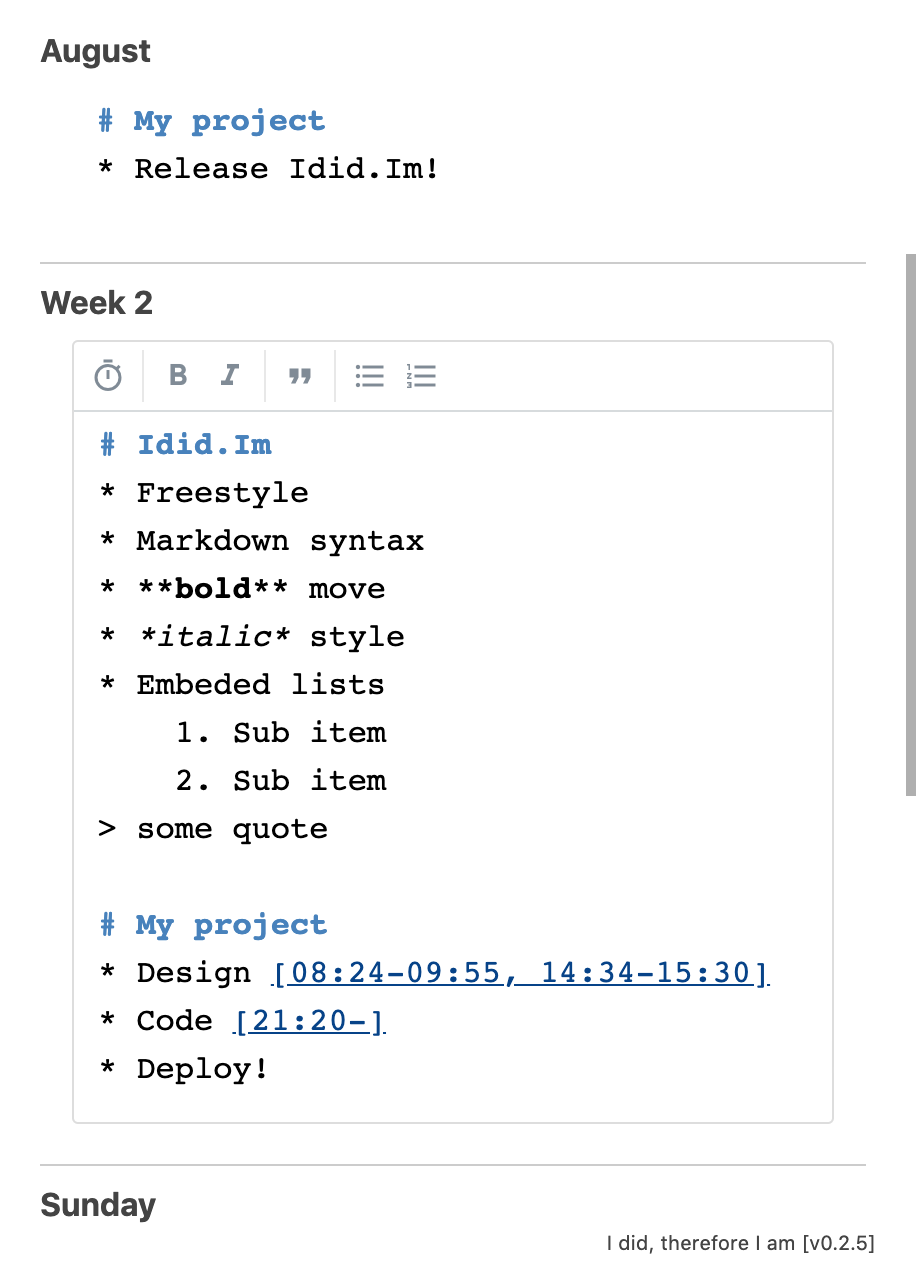Click the stopwatch timer icon
916x1274 pixels.
coord(108,376)
